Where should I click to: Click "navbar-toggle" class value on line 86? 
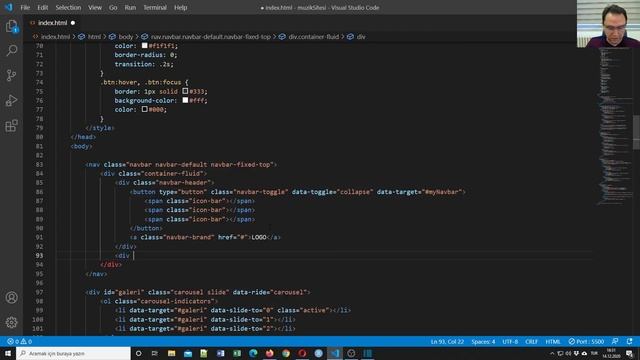click(261, 192)
